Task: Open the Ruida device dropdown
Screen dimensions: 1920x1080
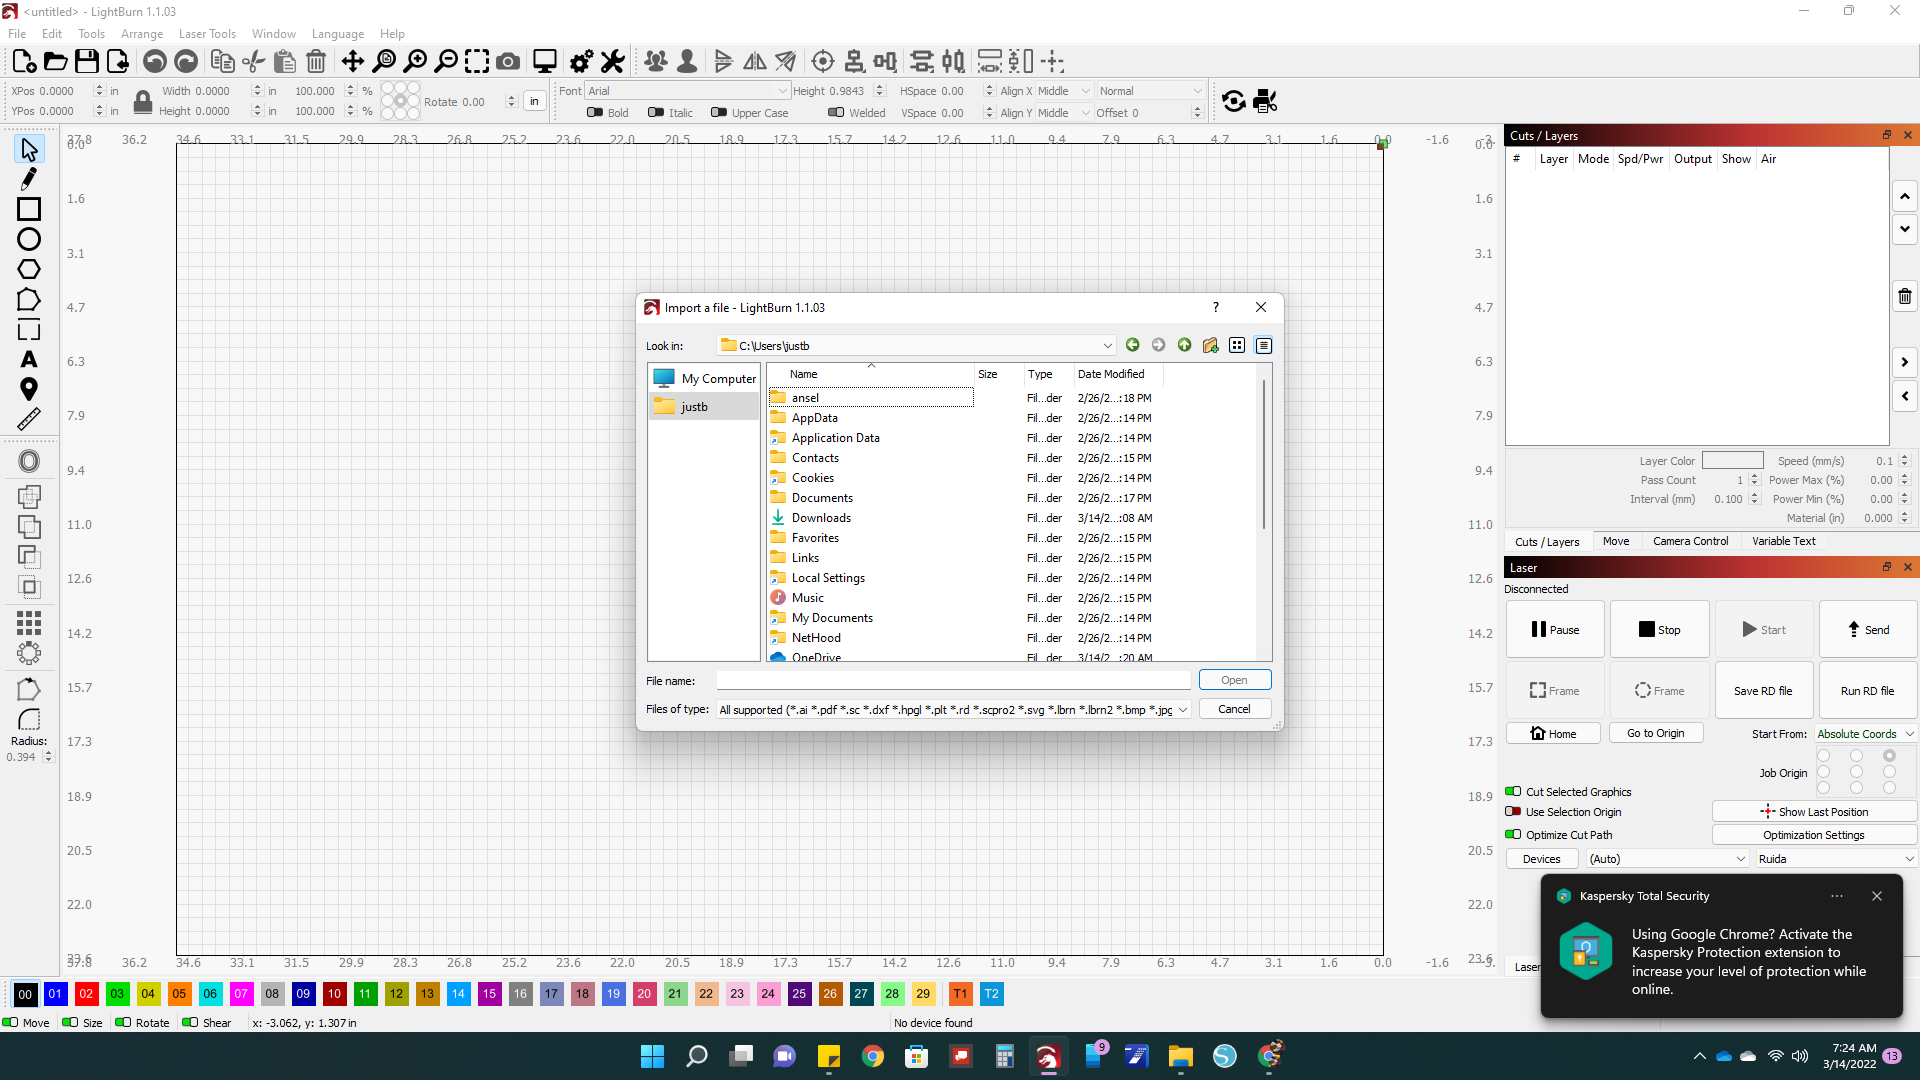Action: pyautogui.click(x=1836, y=859)
